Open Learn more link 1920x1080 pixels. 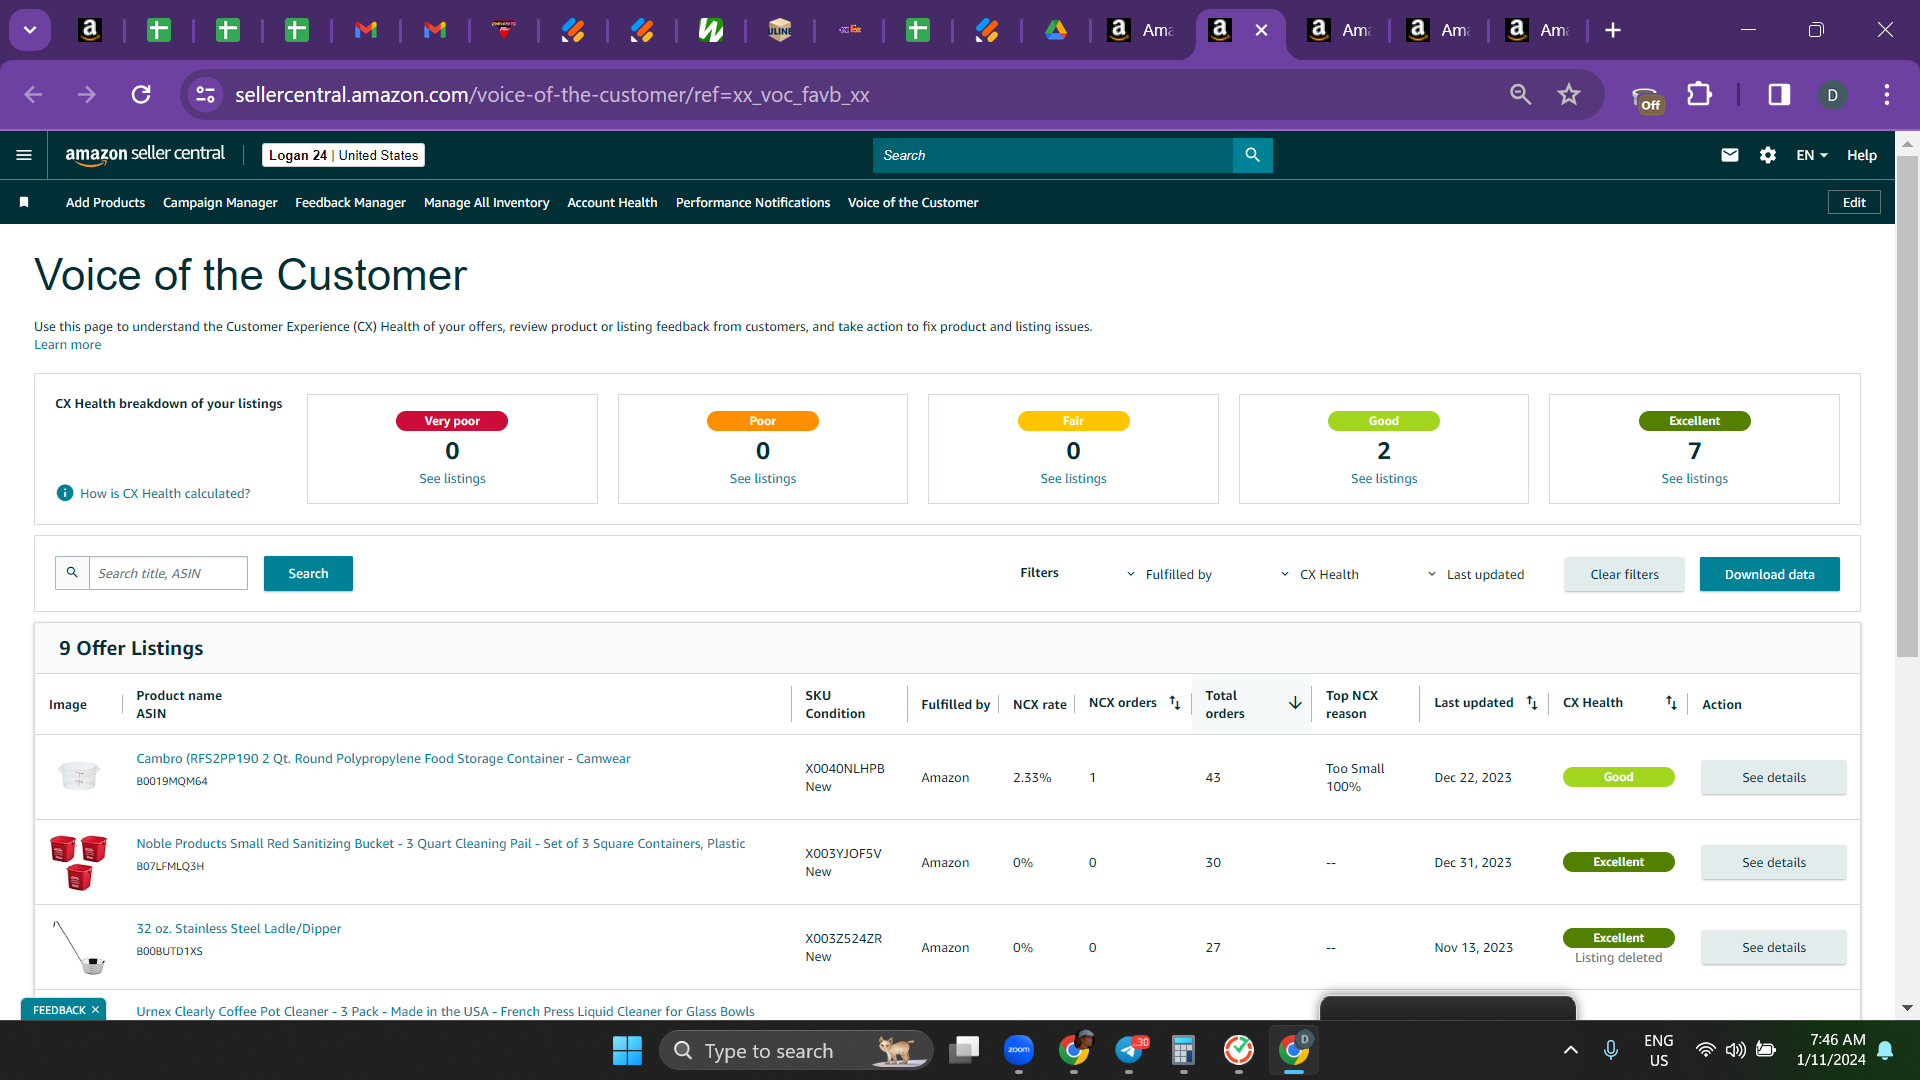click(x=67, y=345)
